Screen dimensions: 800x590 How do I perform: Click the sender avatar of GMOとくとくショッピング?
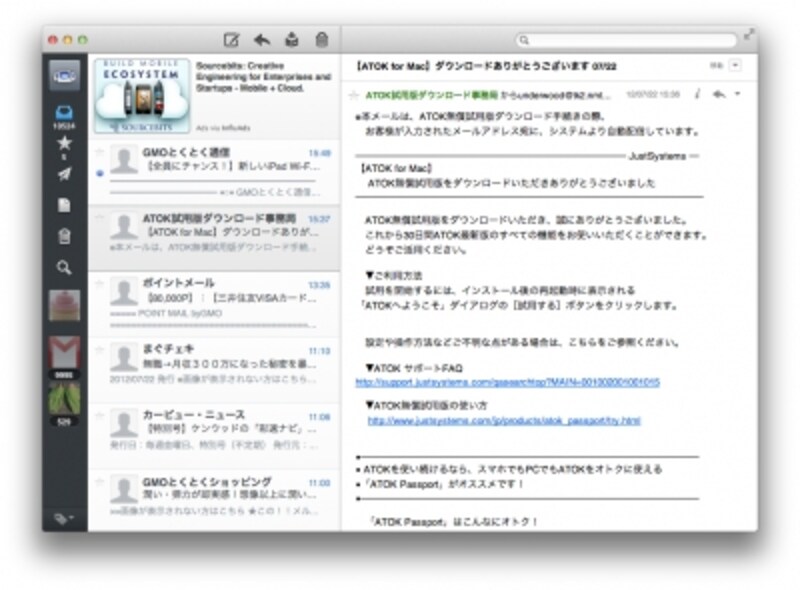point(124,489)
